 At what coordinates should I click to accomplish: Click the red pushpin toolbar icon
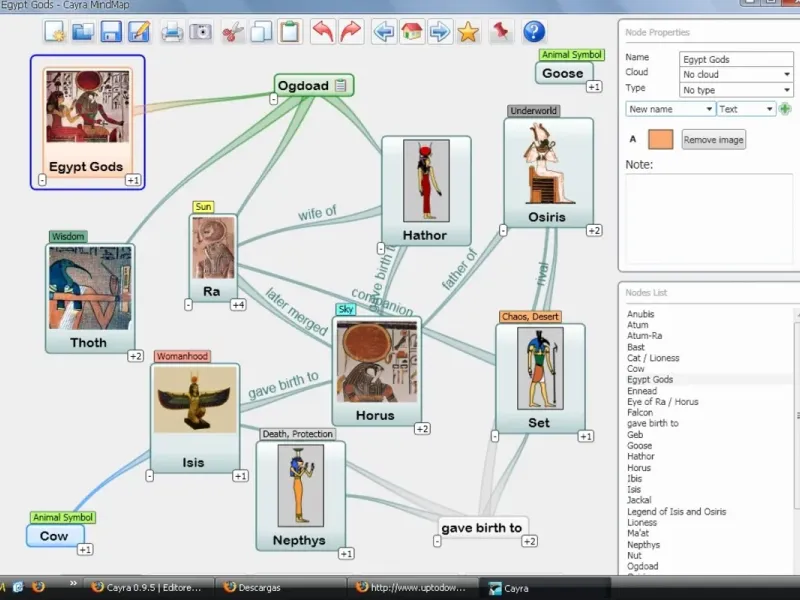click(x=501, y=32)
